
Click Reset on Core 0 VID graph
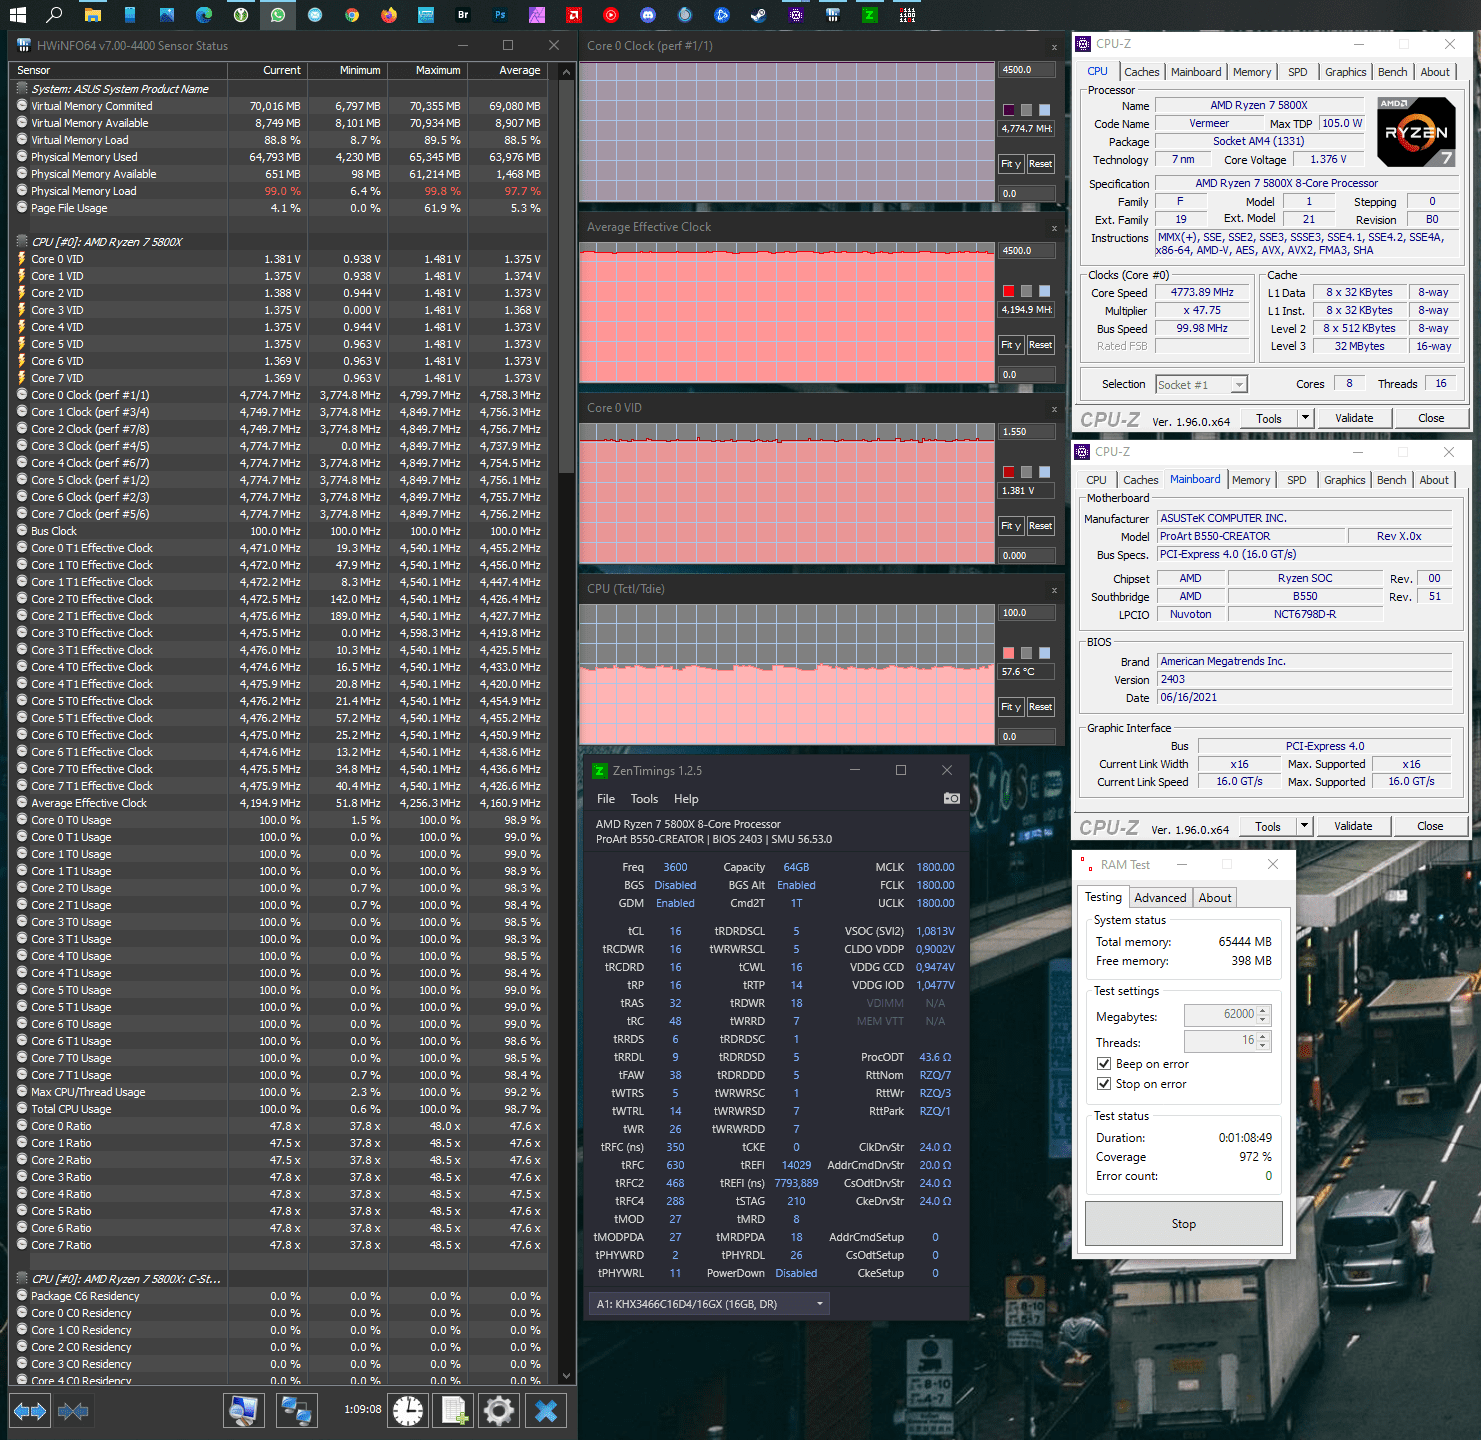[x=1040, y=526]
